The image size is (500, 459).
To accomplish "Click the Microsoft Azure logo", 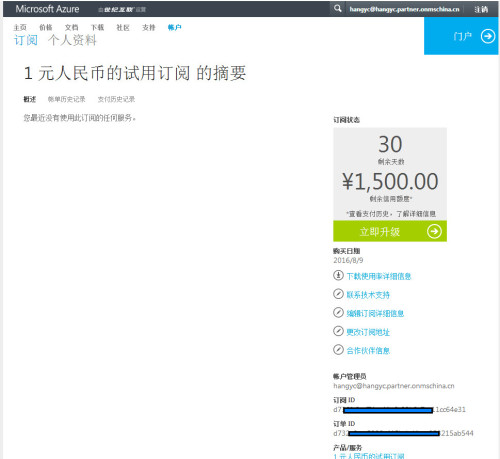I will pyautogui.click(x=47, y=9).
